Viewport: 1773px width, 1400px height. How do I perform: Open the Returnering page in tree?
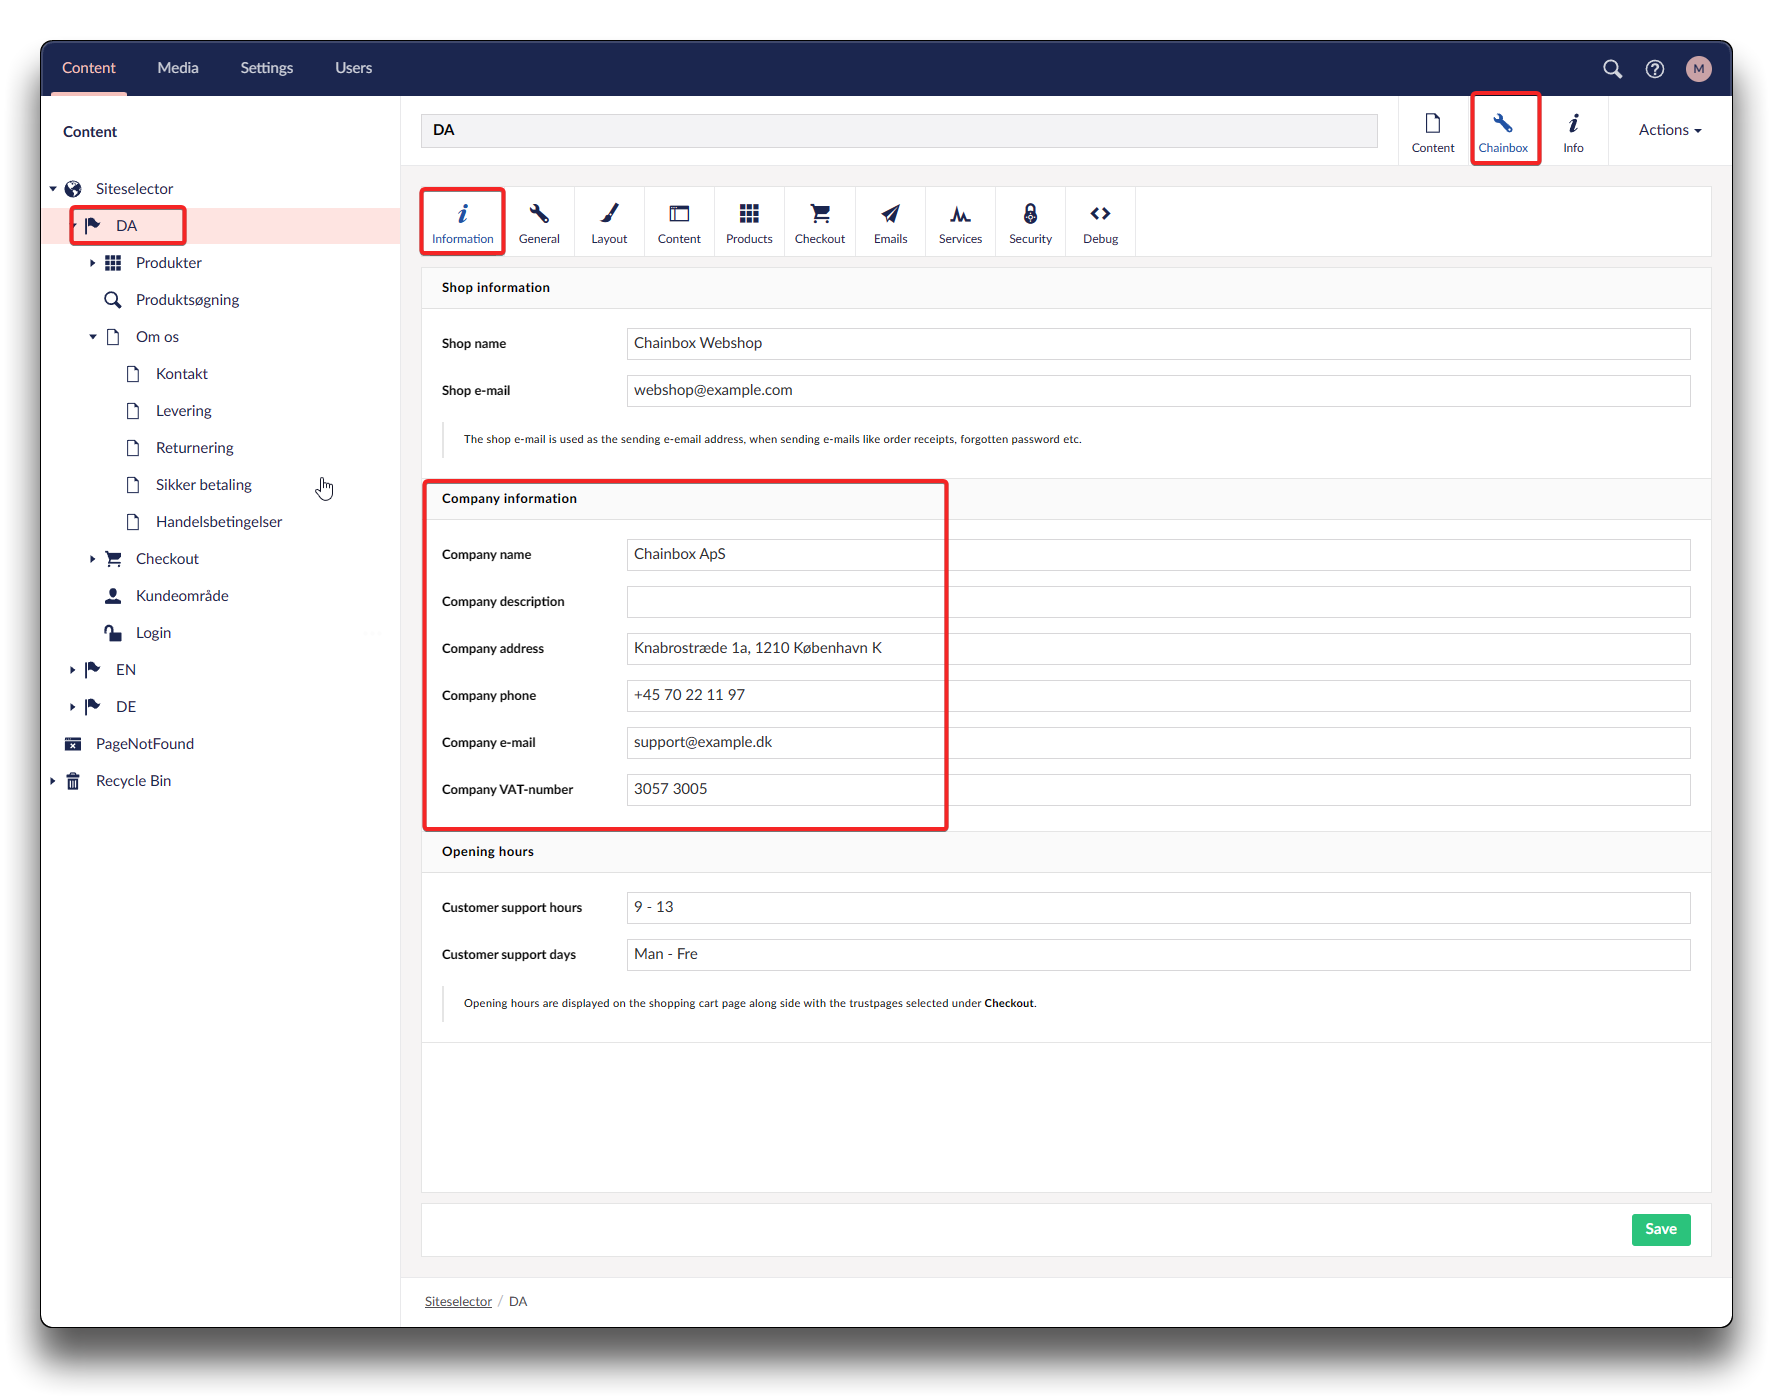(194, 448)
